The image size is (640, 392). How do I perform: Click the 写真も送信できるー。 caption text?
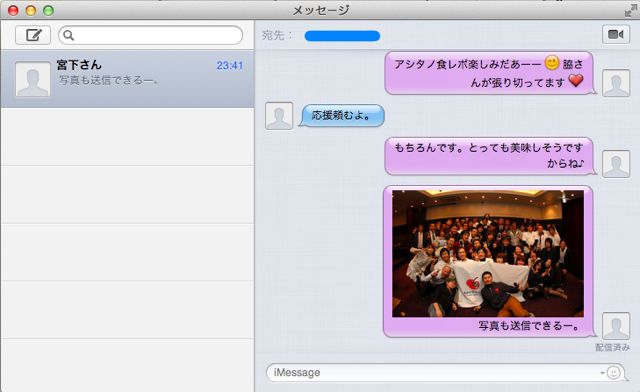click(x=529, y=326)
